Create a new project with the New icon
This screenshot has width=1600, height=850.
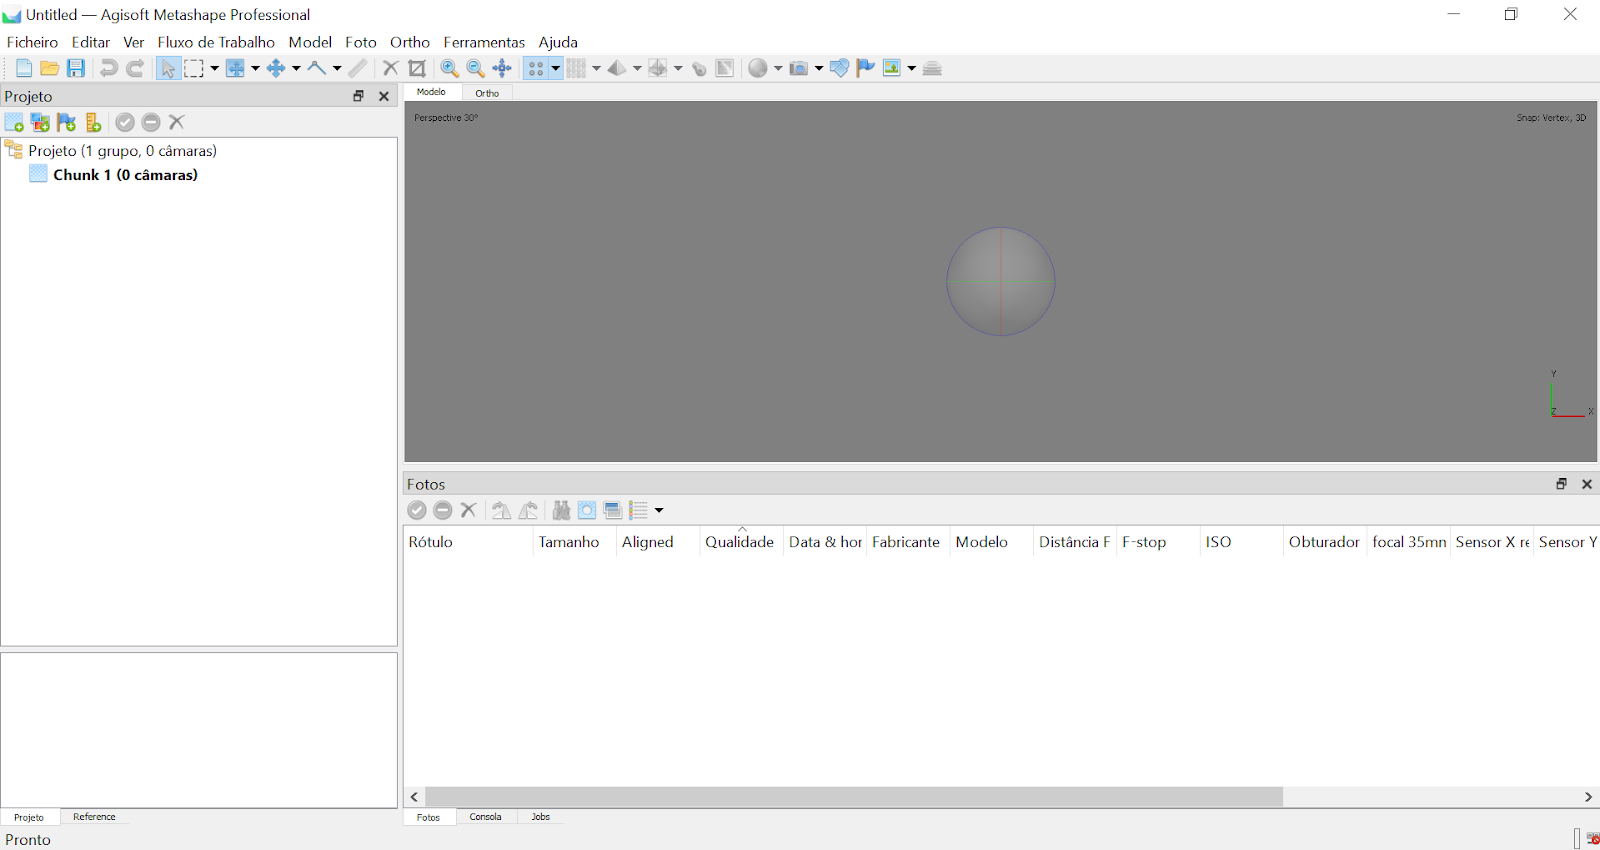coord(23,68)
